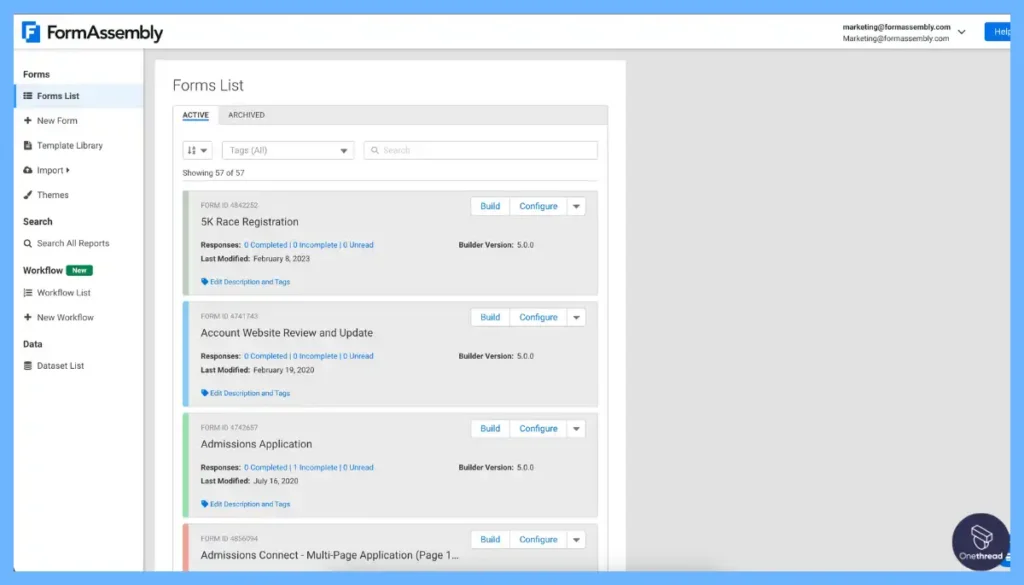The image size is (1024, 585).
Task: Click the Admissions Connect Multi-Page Application title
Action: point(329,556)
